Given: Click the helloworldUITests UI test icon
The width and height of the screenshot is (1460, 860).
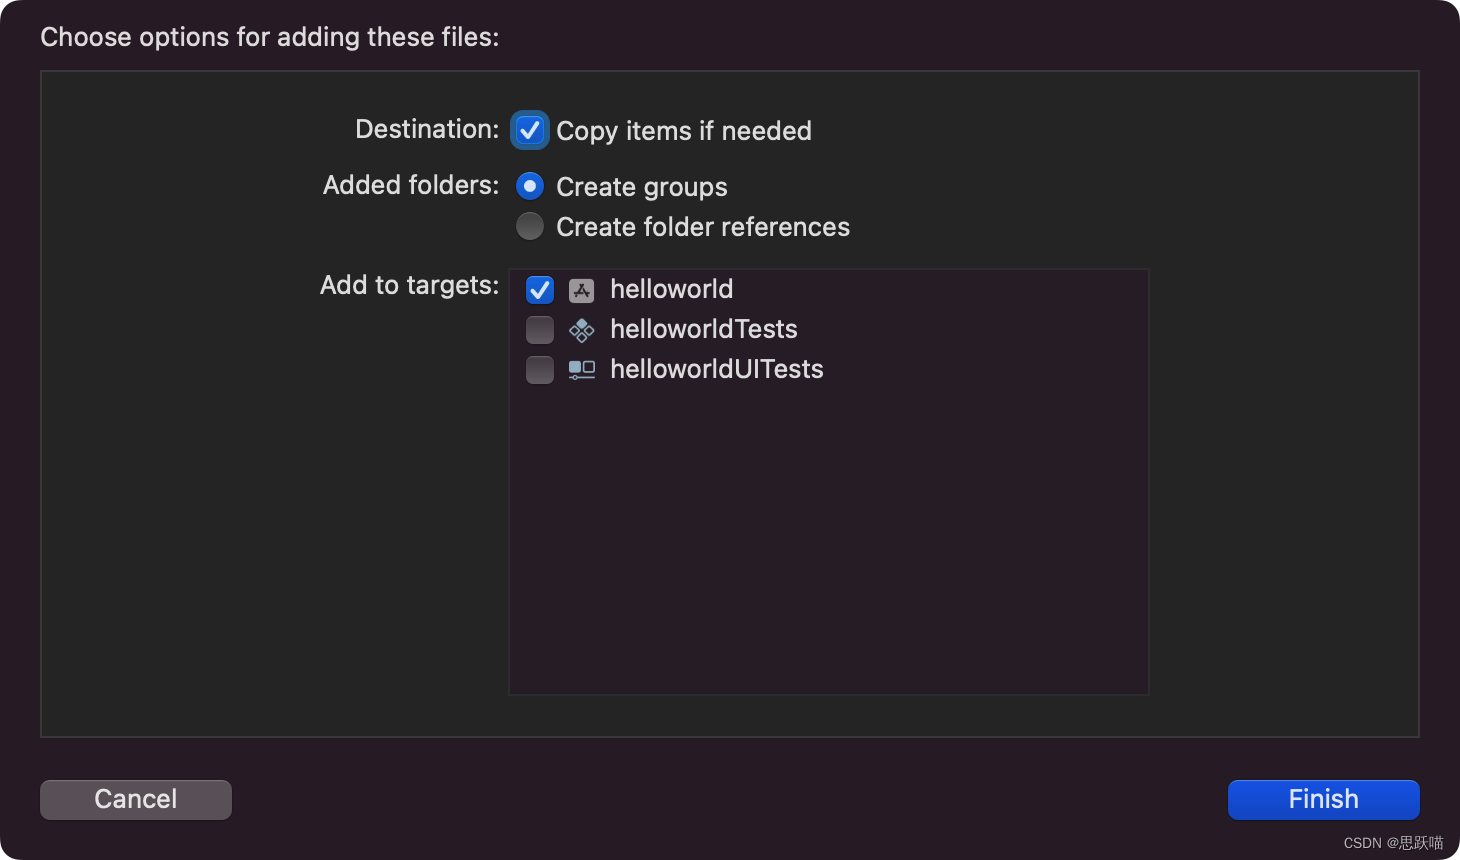Looking at the screenshot, I should pyautogui.click(x=581, y=370).
